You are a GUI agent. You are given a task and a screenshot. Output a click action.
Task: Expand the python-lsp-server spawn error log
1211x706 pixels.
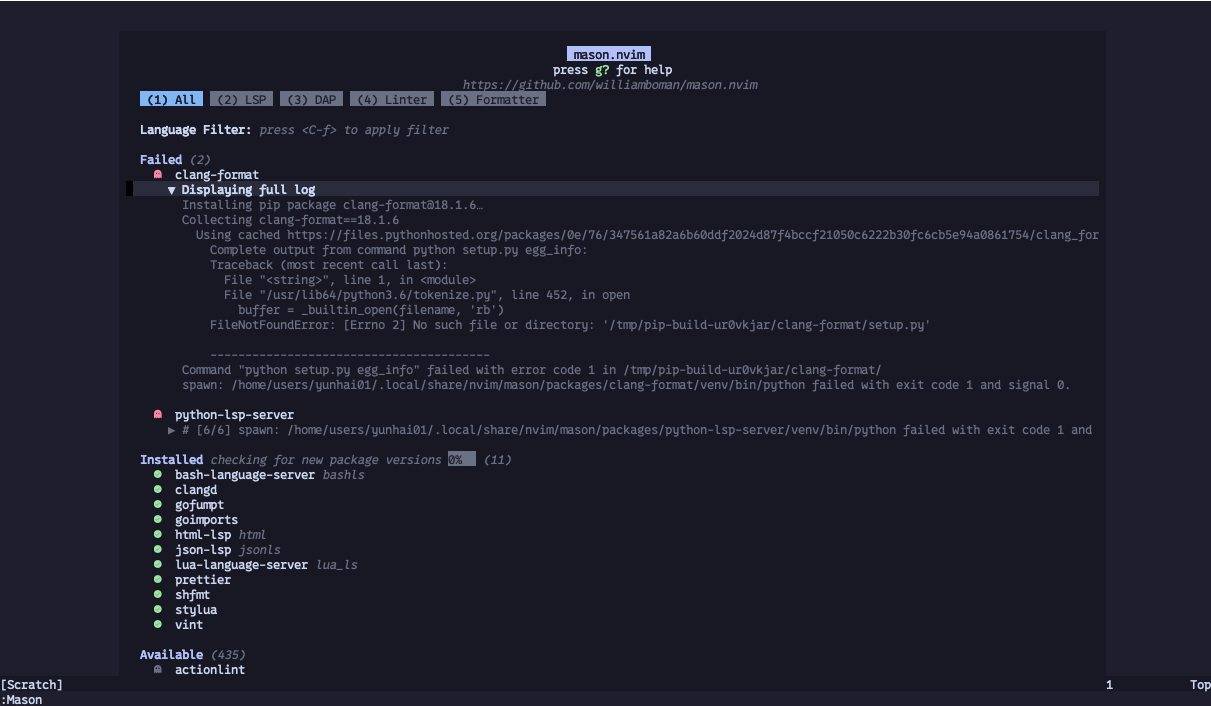click(172, 430)
